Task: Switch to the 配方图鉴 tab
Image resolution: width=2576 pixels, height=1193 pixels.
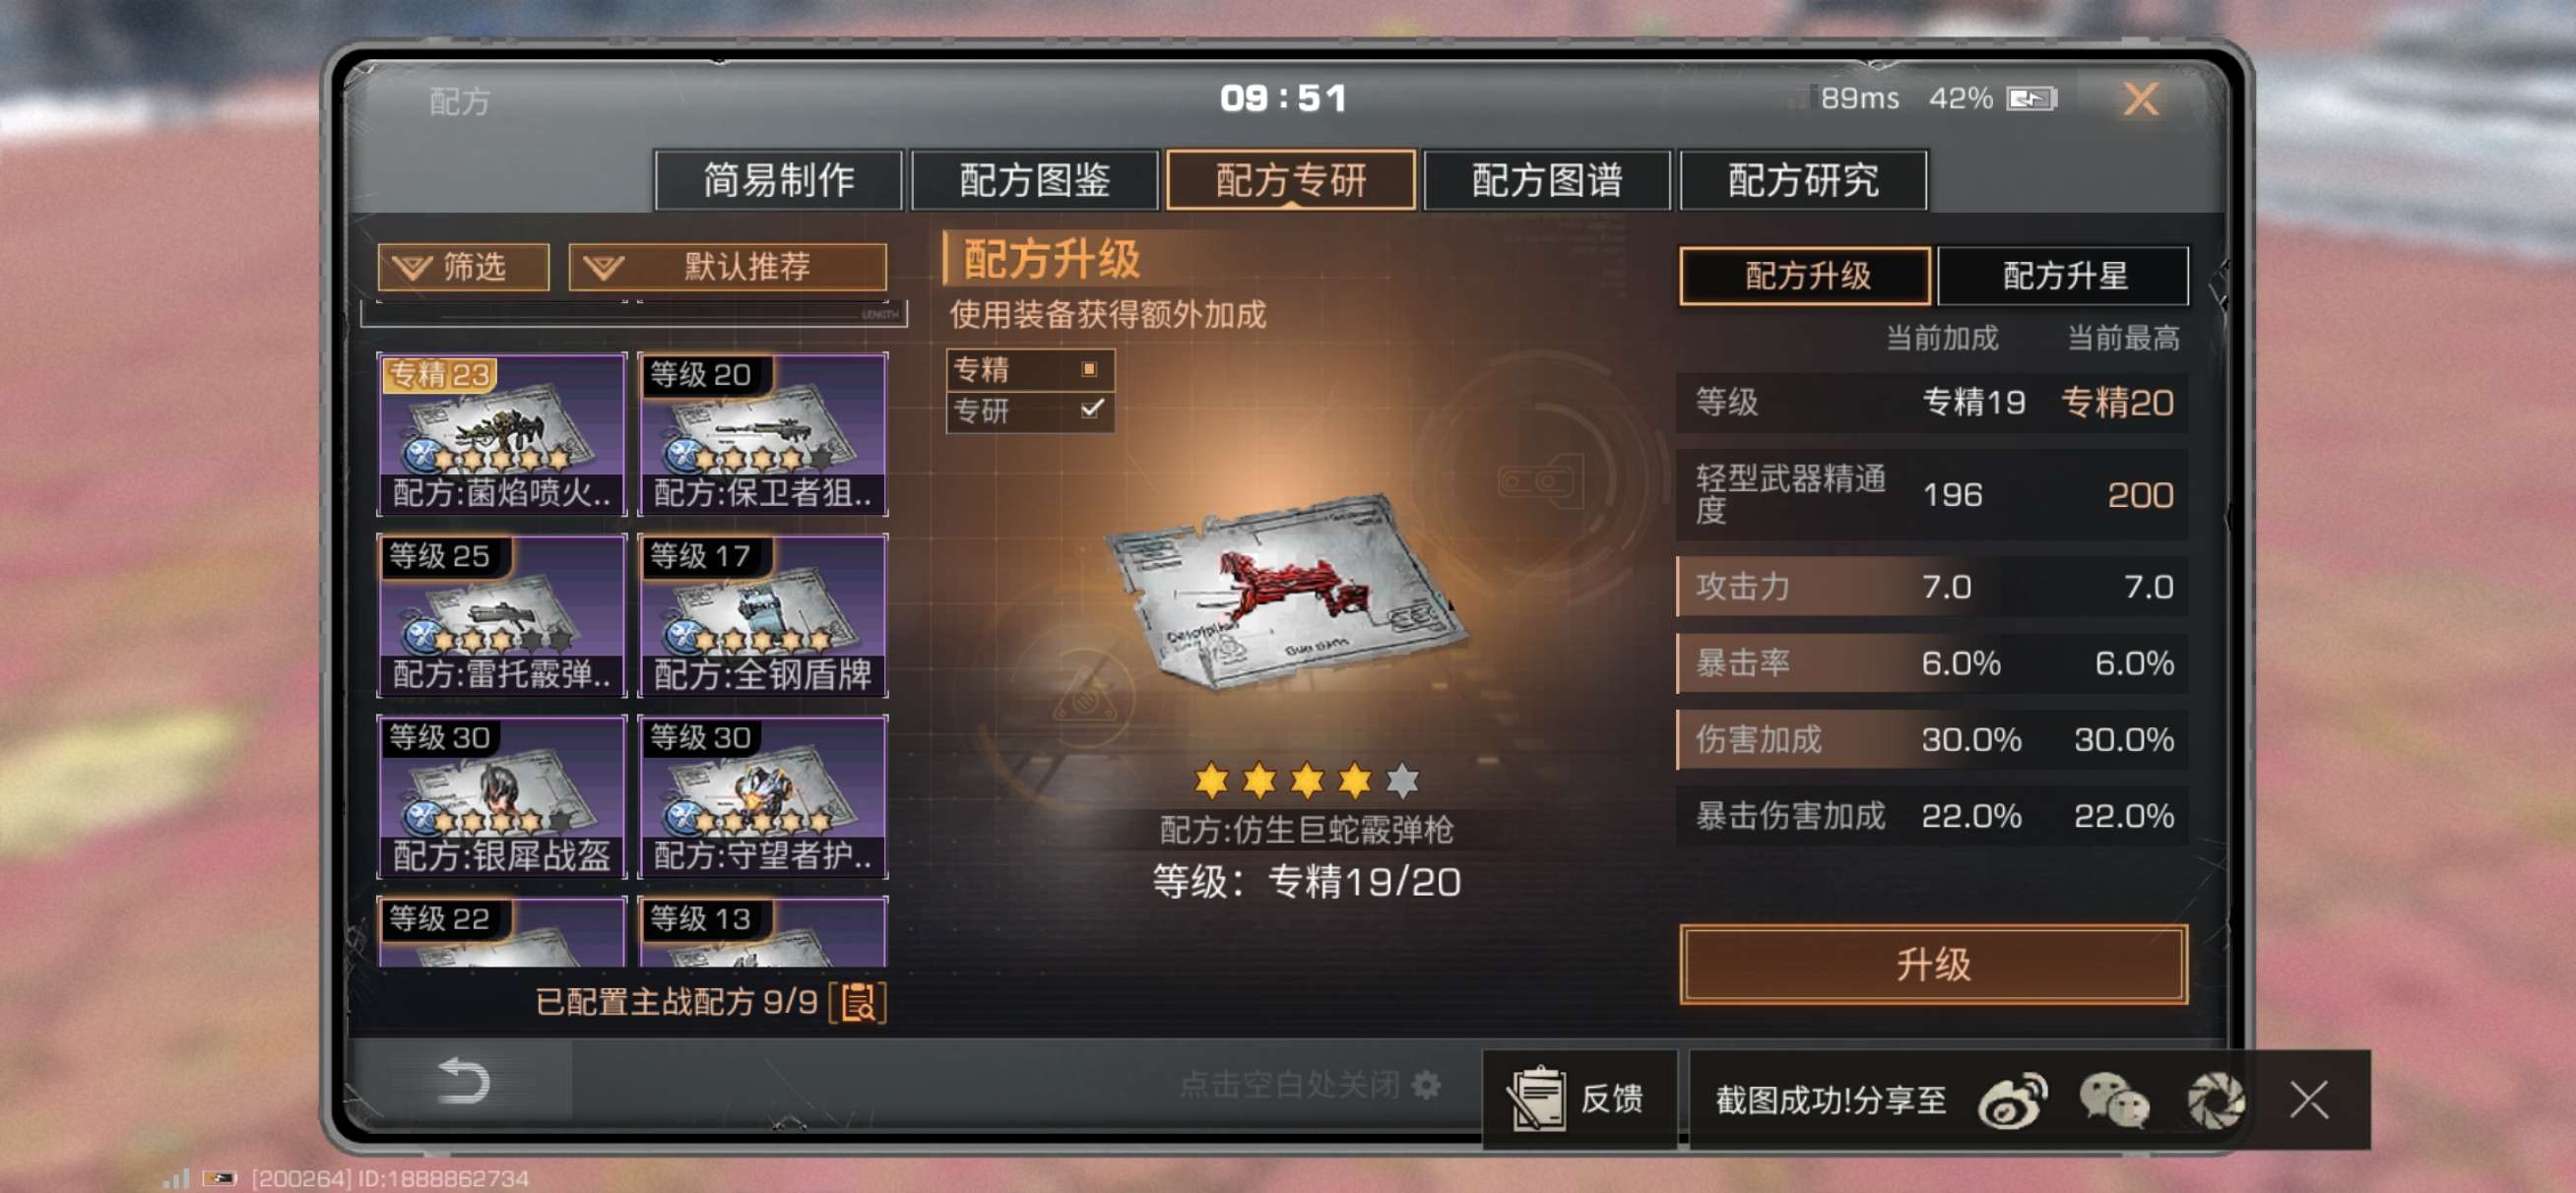Action: pos(1035,180)
